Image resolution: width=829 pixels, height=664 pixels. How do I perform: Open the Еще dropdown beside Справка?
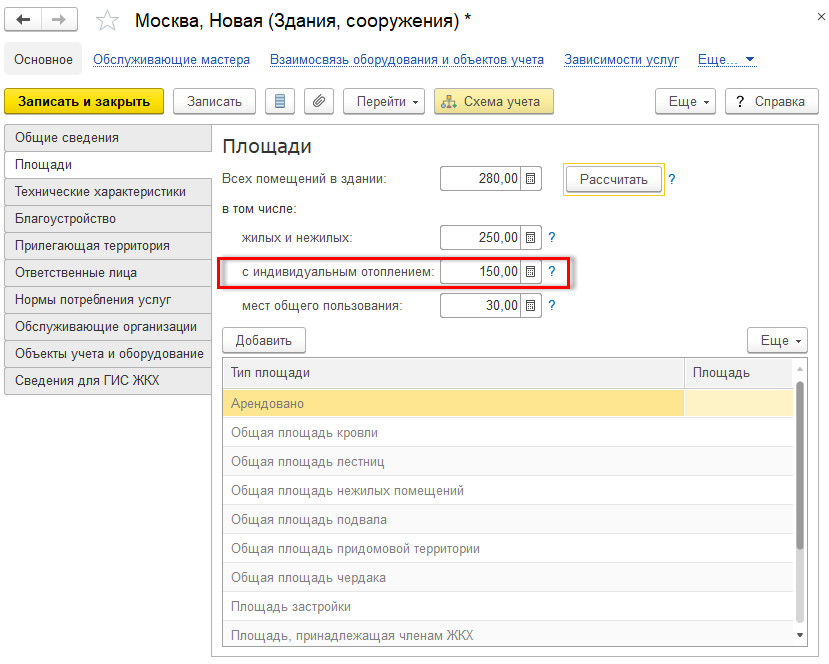point(685,101)
